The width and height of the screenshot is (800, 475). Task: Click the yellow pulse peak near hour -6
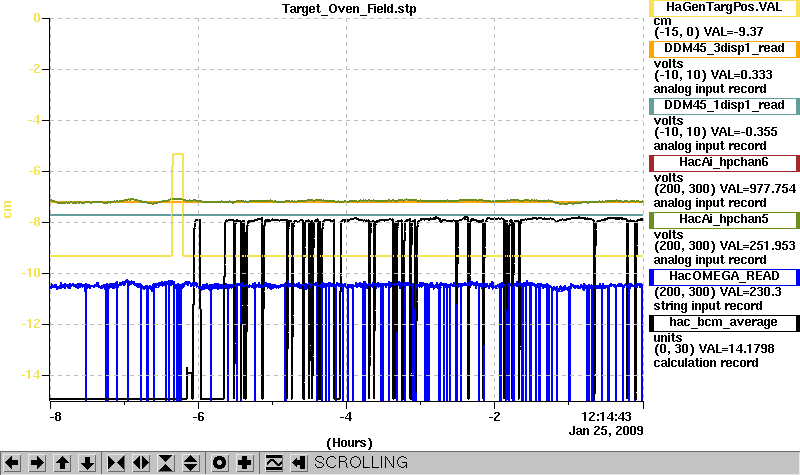[178, 154]
